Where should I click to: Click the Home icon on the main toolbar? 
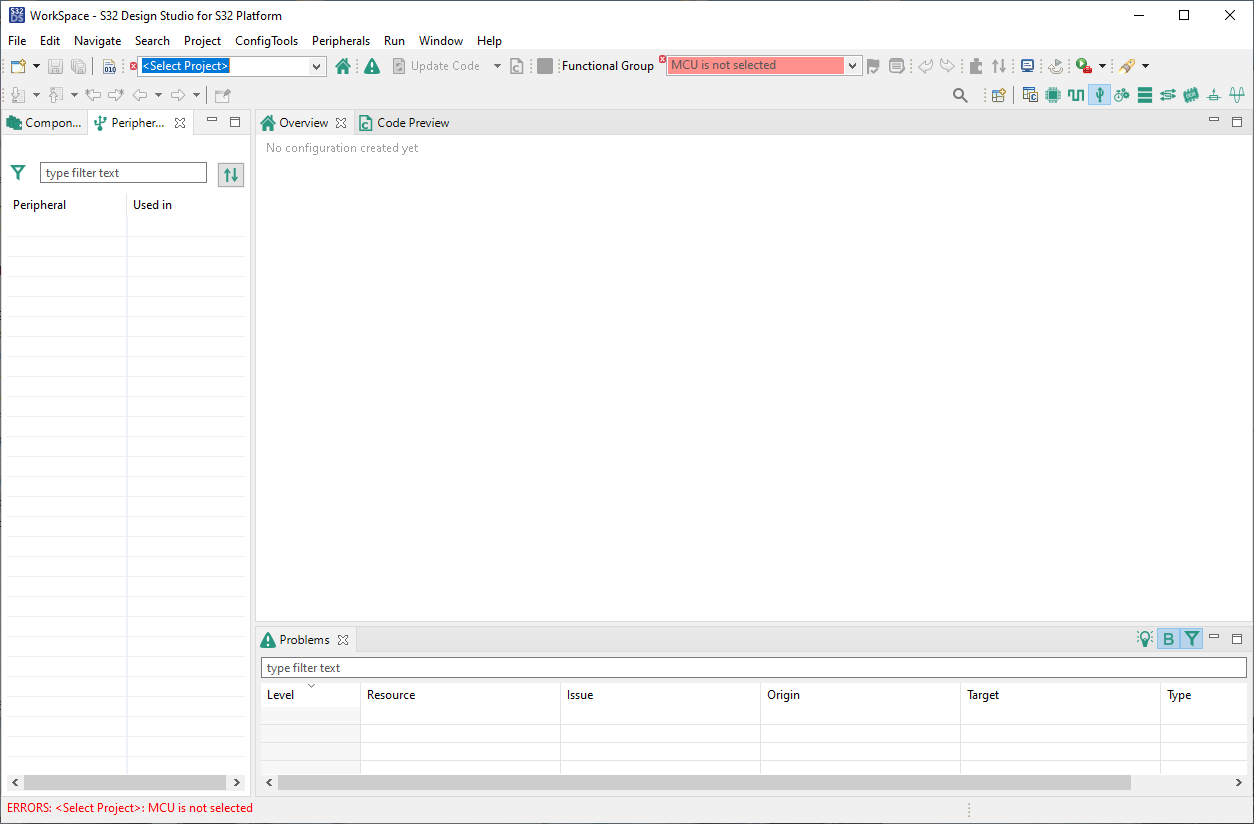(x=343, y=65)
